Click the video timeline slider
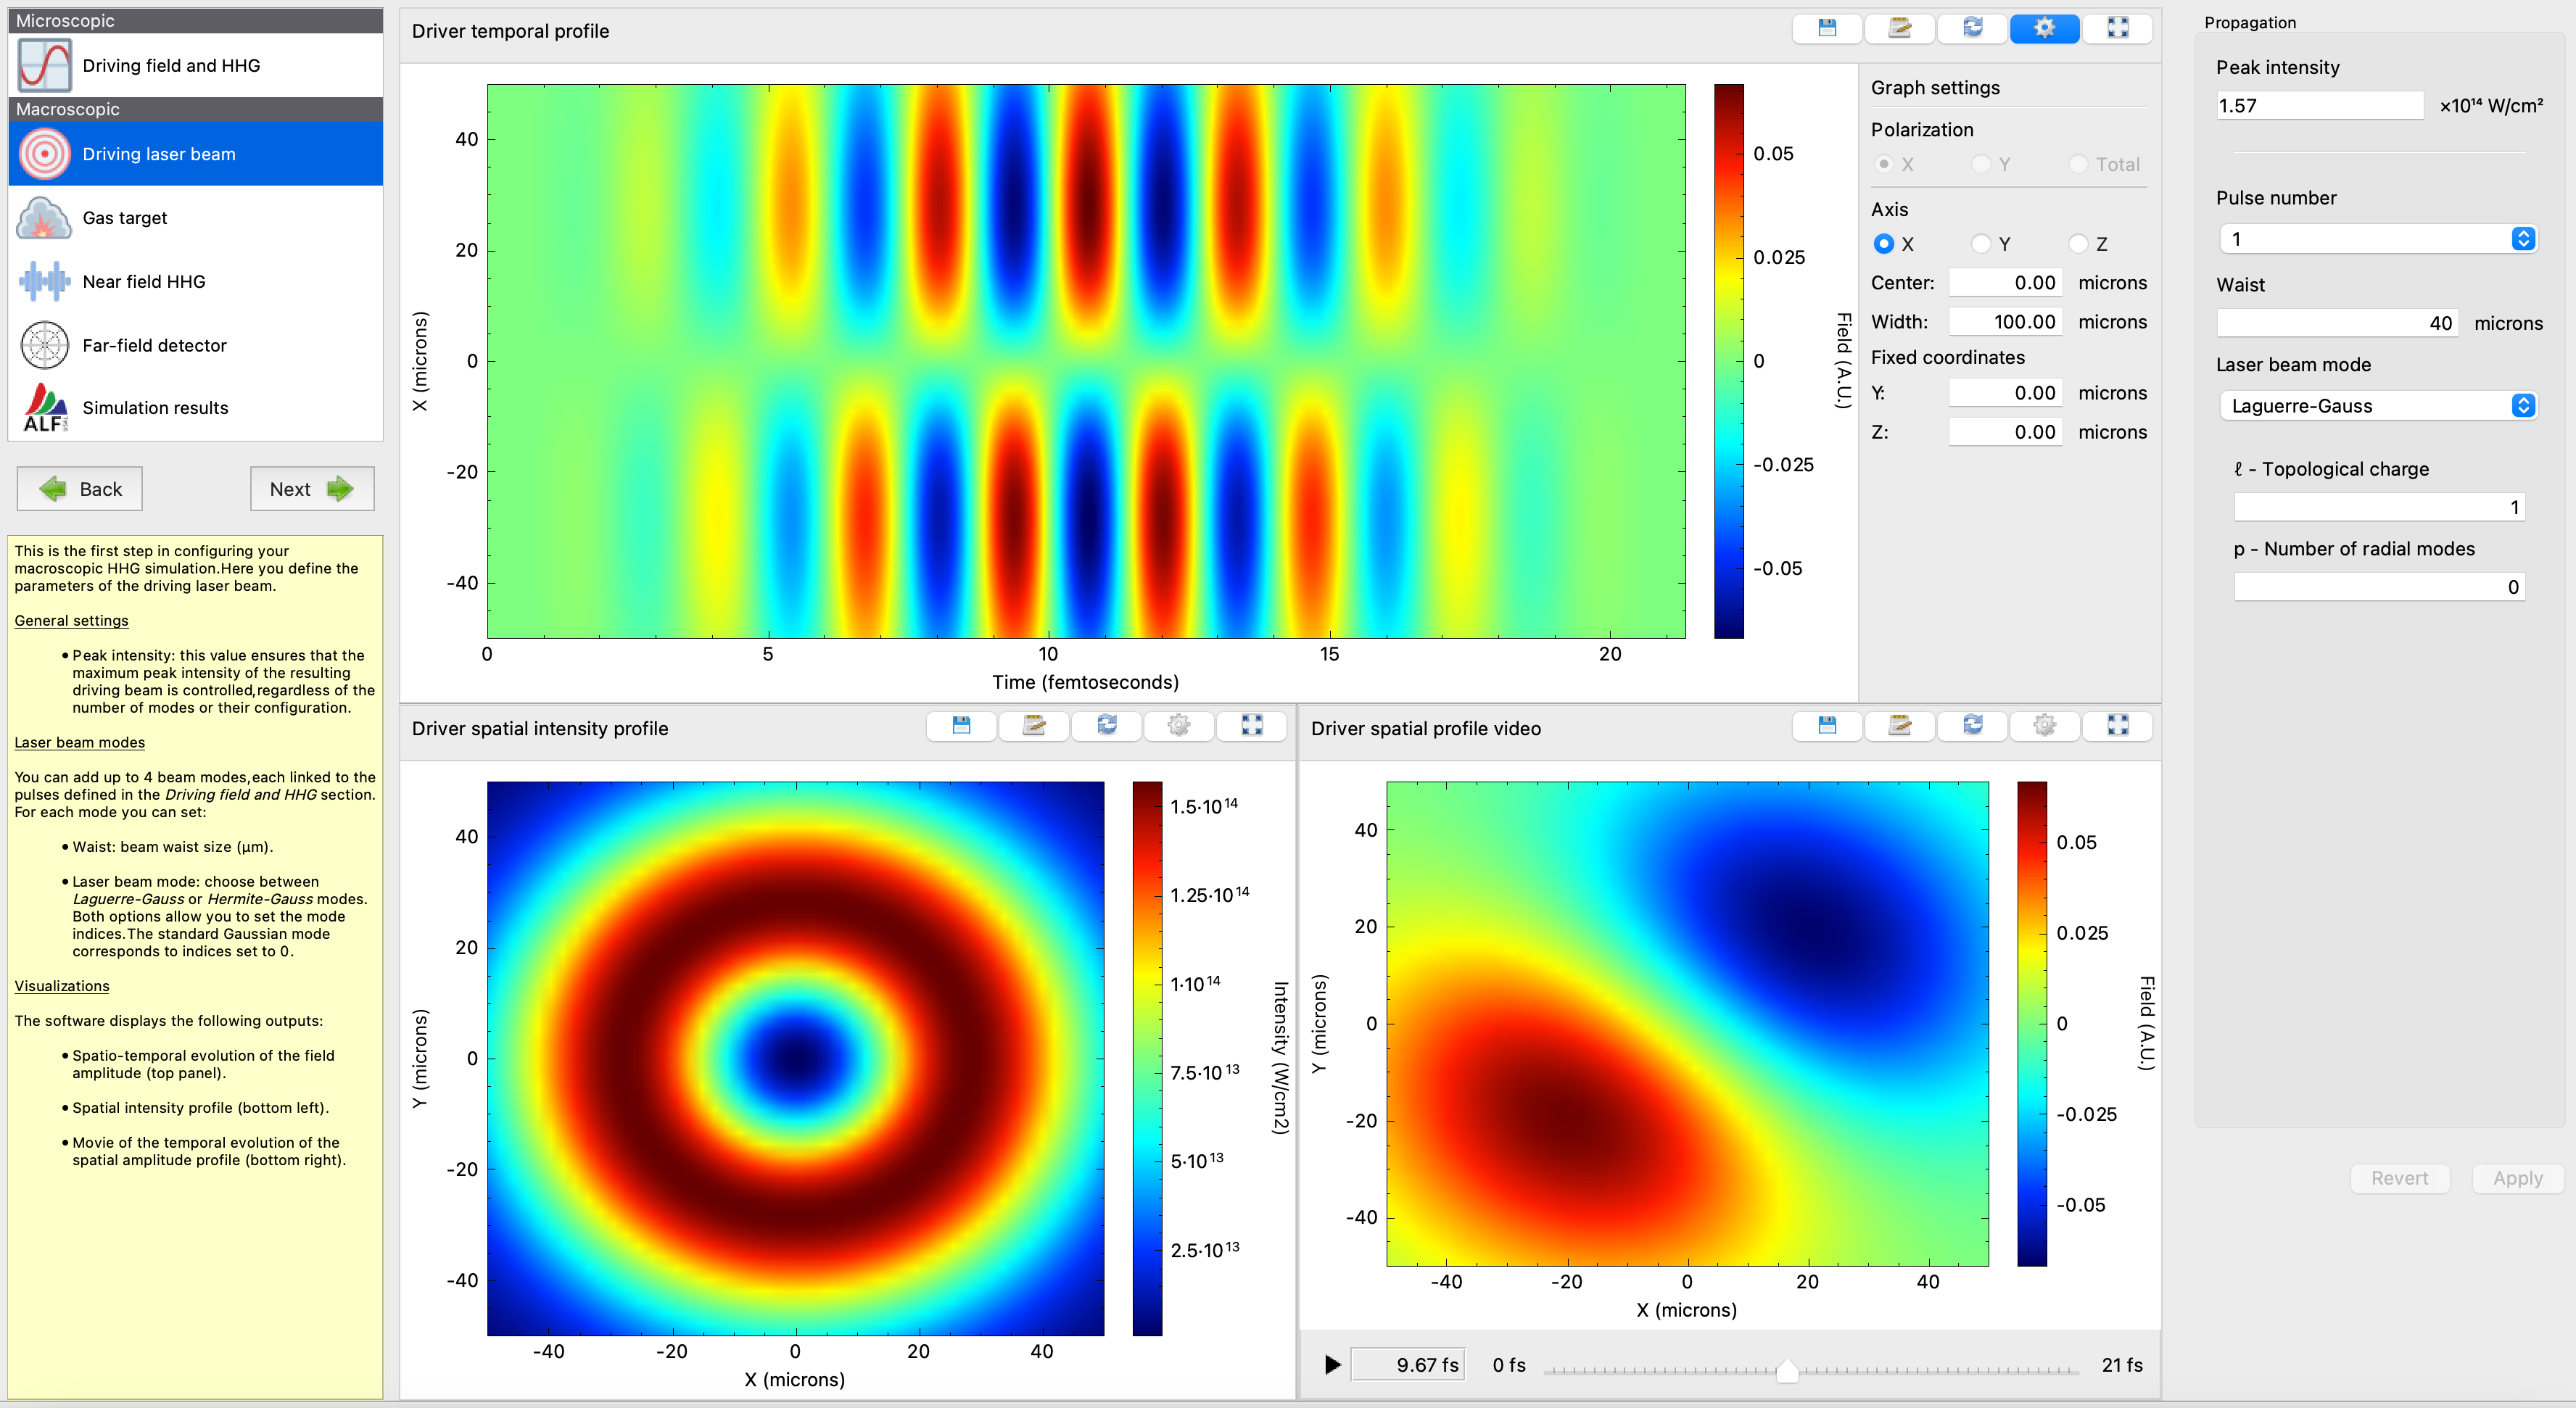 [x=1789, y=1372]
